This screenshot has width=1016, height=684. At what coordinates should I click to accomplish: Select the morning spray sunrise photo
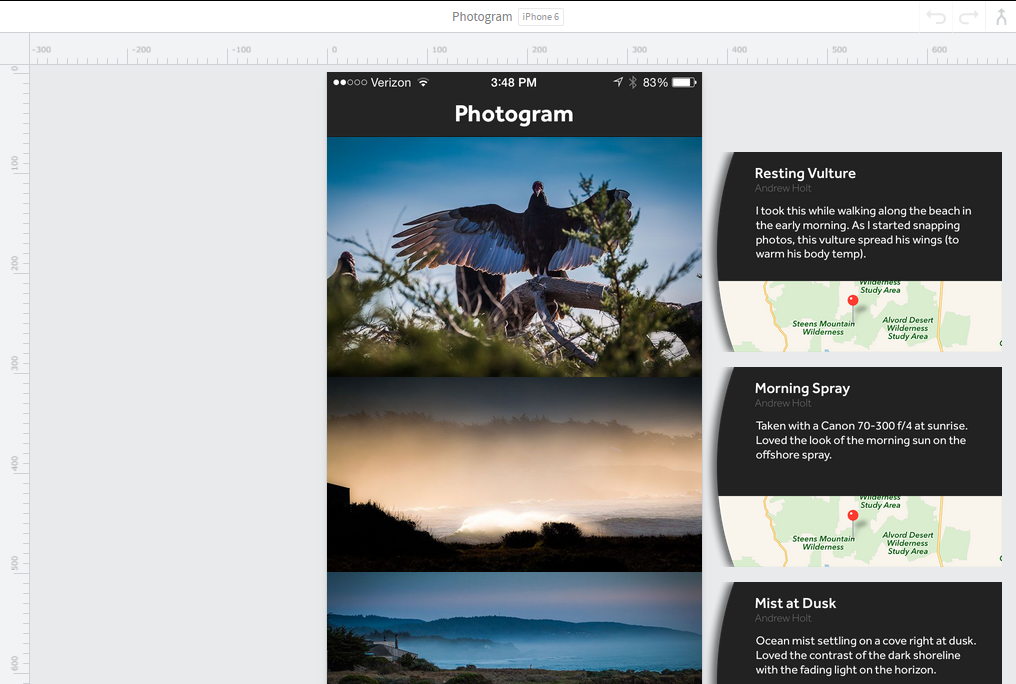(x=514, y=474)
